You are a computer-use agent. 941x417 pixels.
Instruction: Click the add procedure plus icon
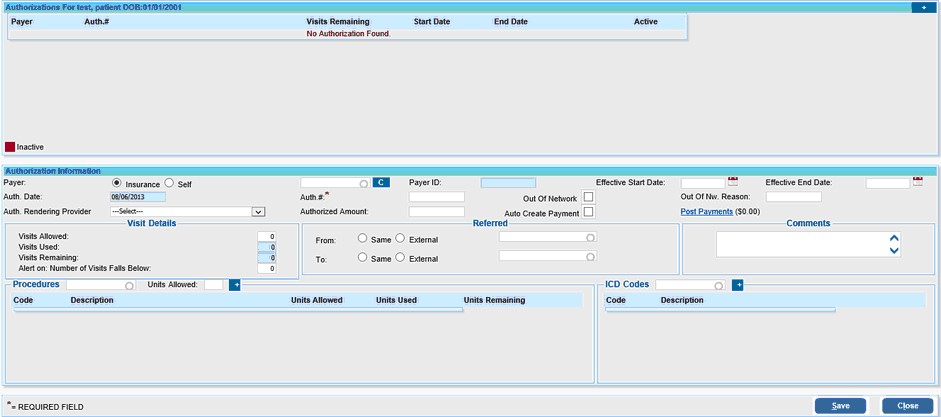pos(236,285)
